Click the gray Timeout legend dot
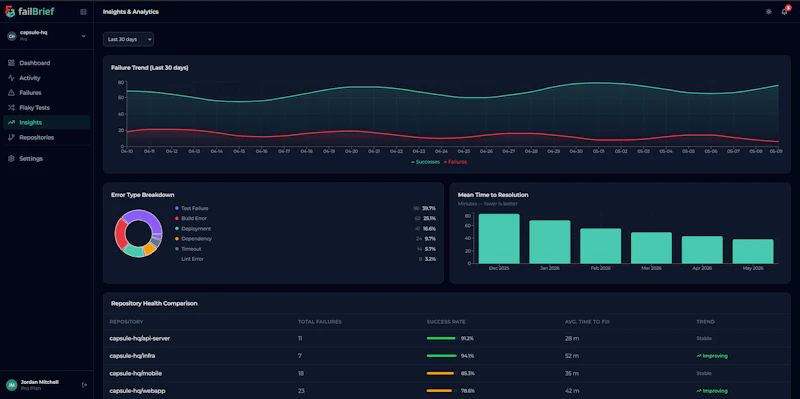 click(x=177, y=249)
